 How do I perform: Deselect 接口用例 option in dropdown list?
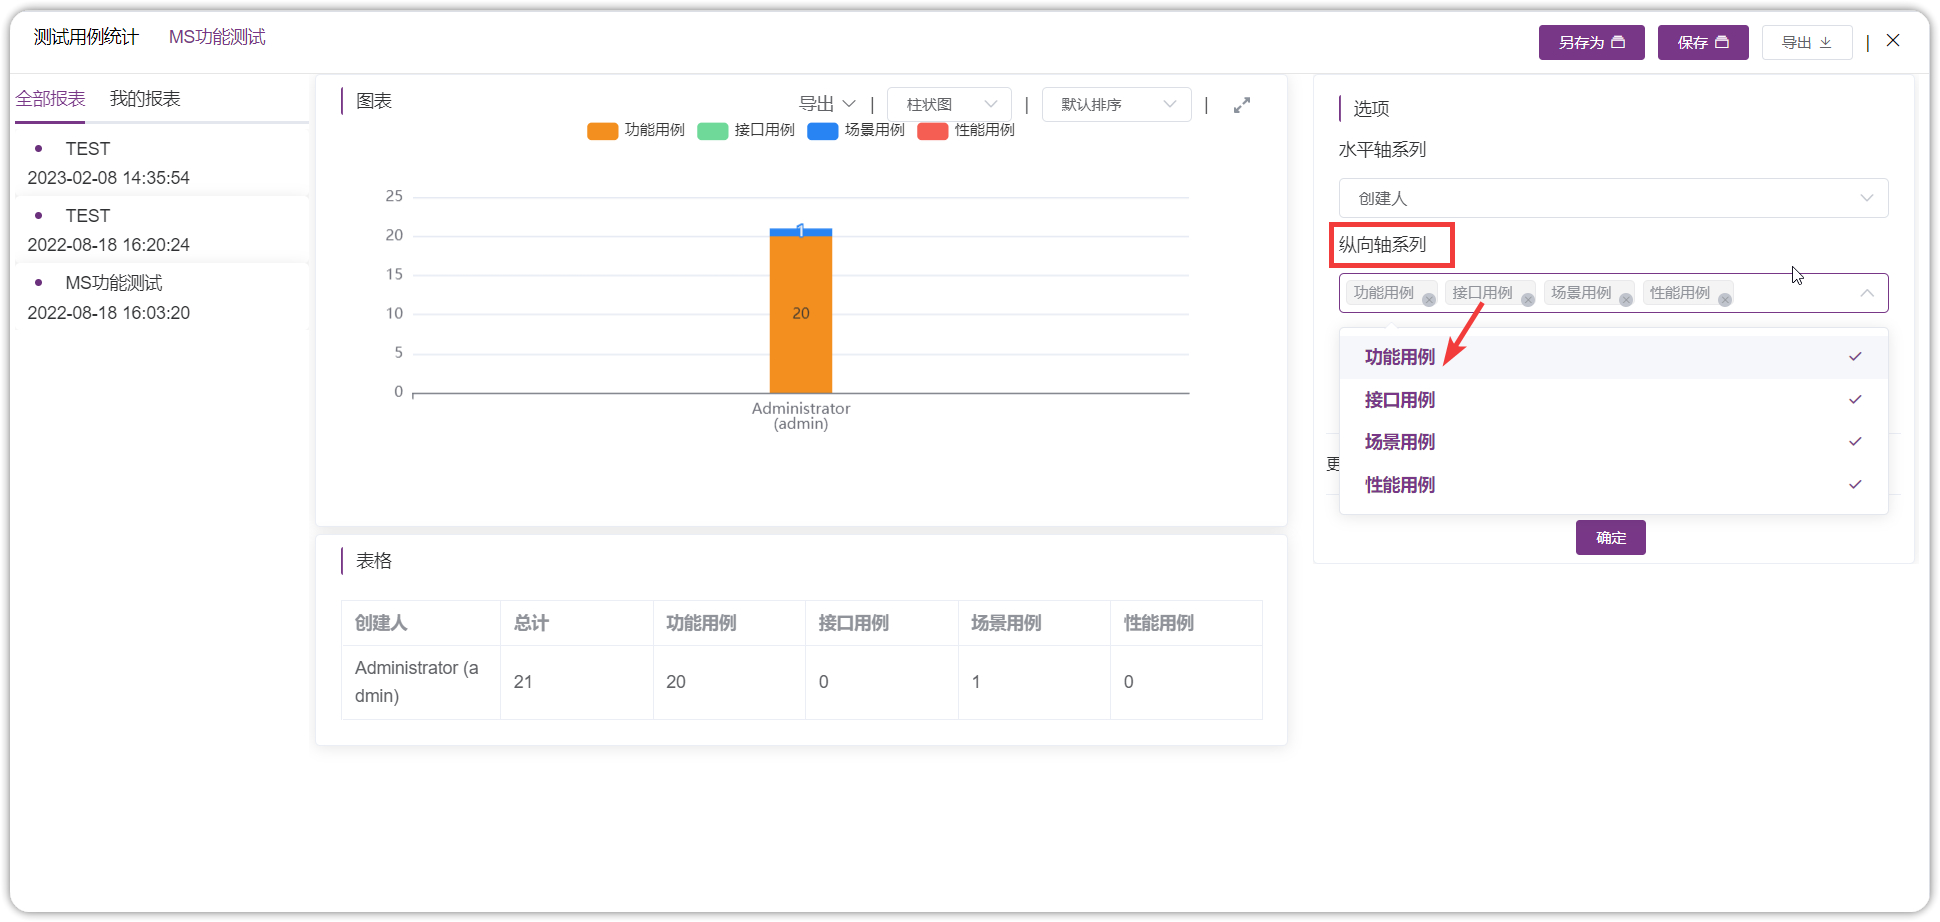1613,400
